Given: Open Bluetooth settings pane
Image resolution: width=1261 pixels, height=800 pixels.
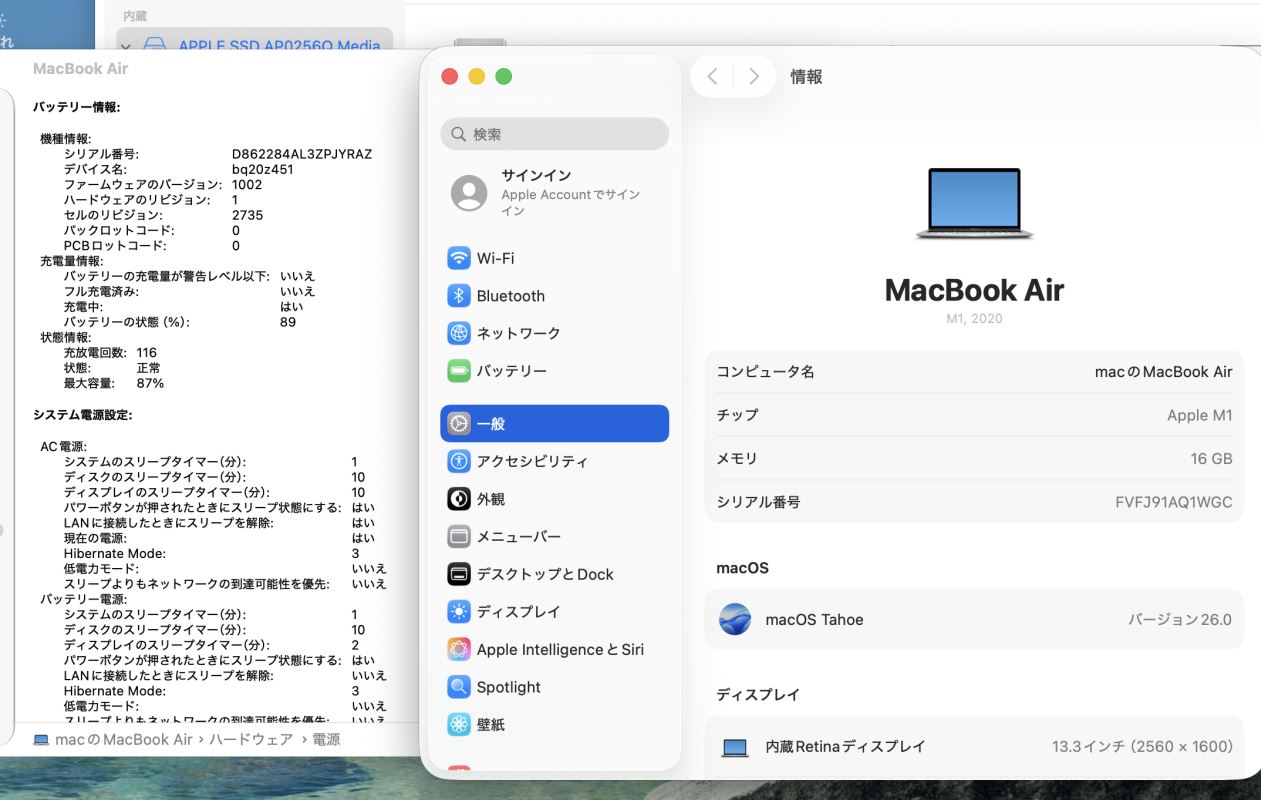Looking at the screenshot, I should point(510,296).
